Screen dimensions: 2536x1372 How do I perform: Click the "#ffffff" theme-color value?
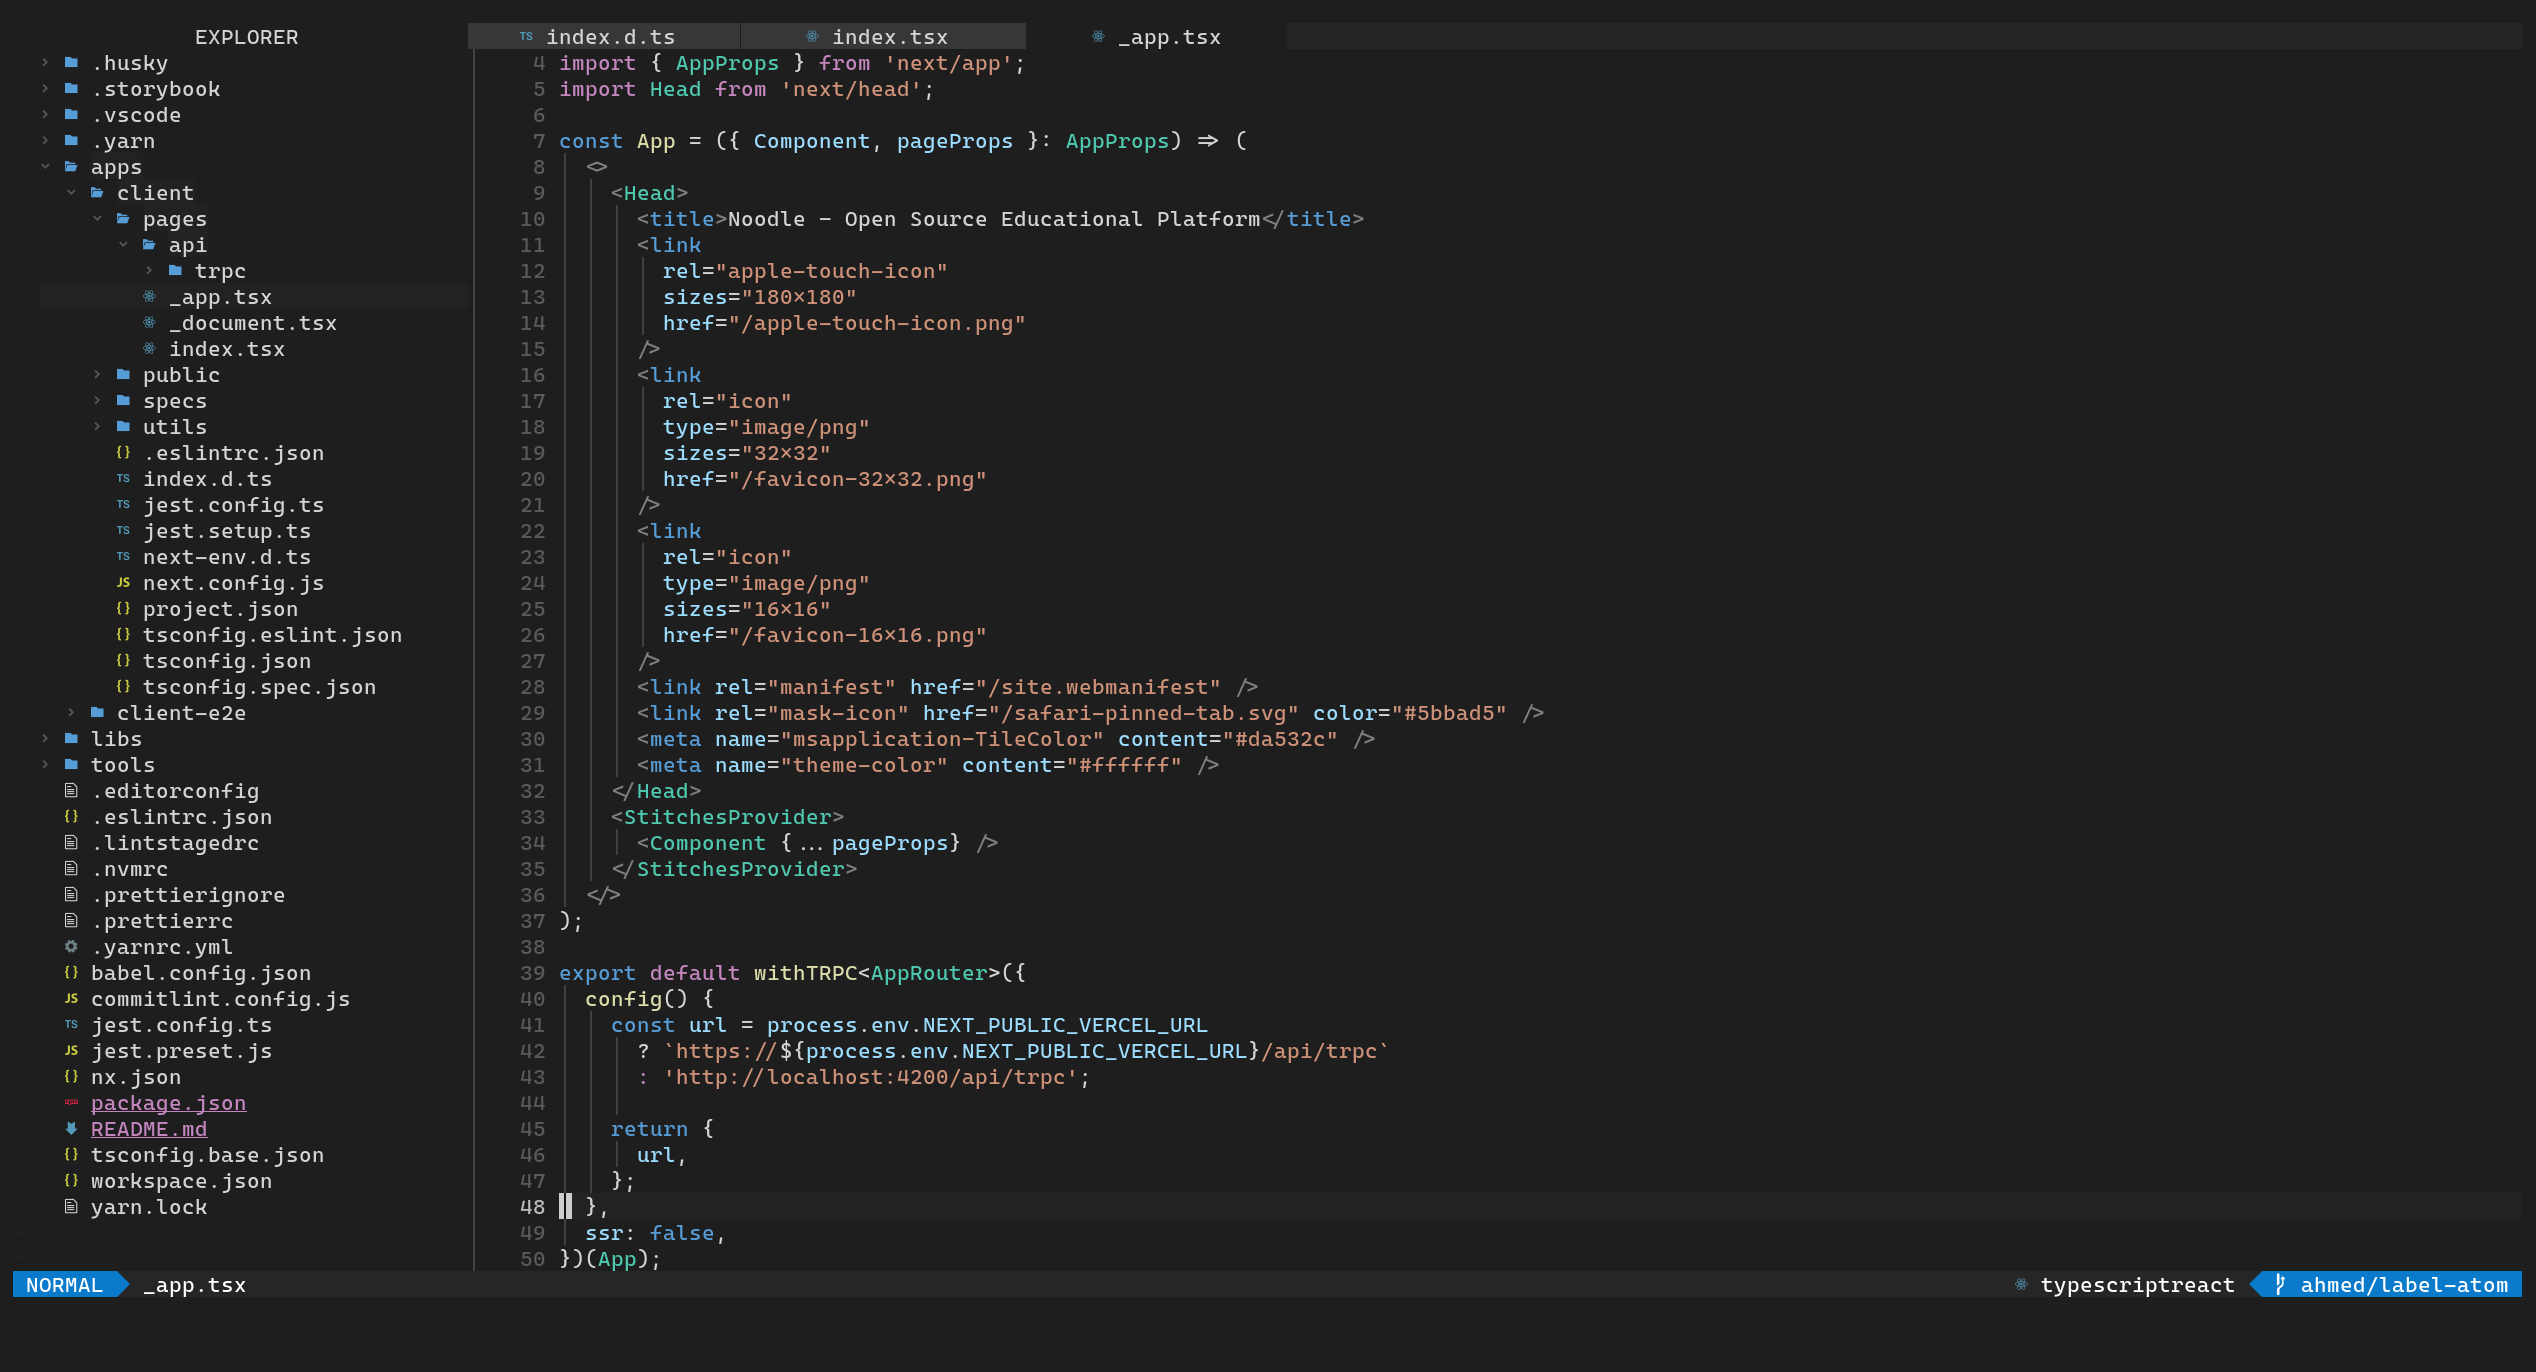pyautogui.click(x=1124, y=765)
